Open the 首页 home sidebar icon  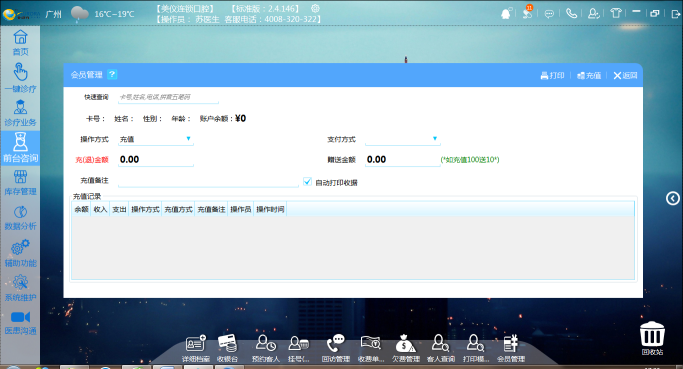tap(20, 43)
